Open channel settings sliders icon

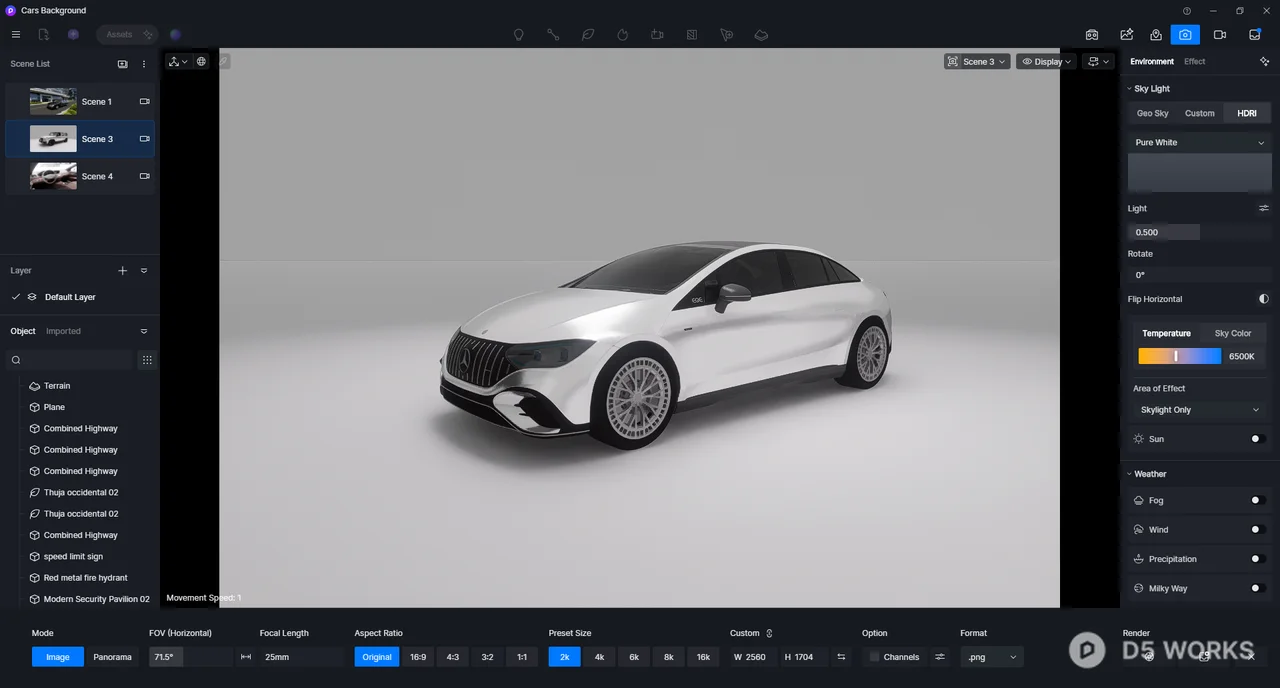pyautogui.click(x=940, y=657)
